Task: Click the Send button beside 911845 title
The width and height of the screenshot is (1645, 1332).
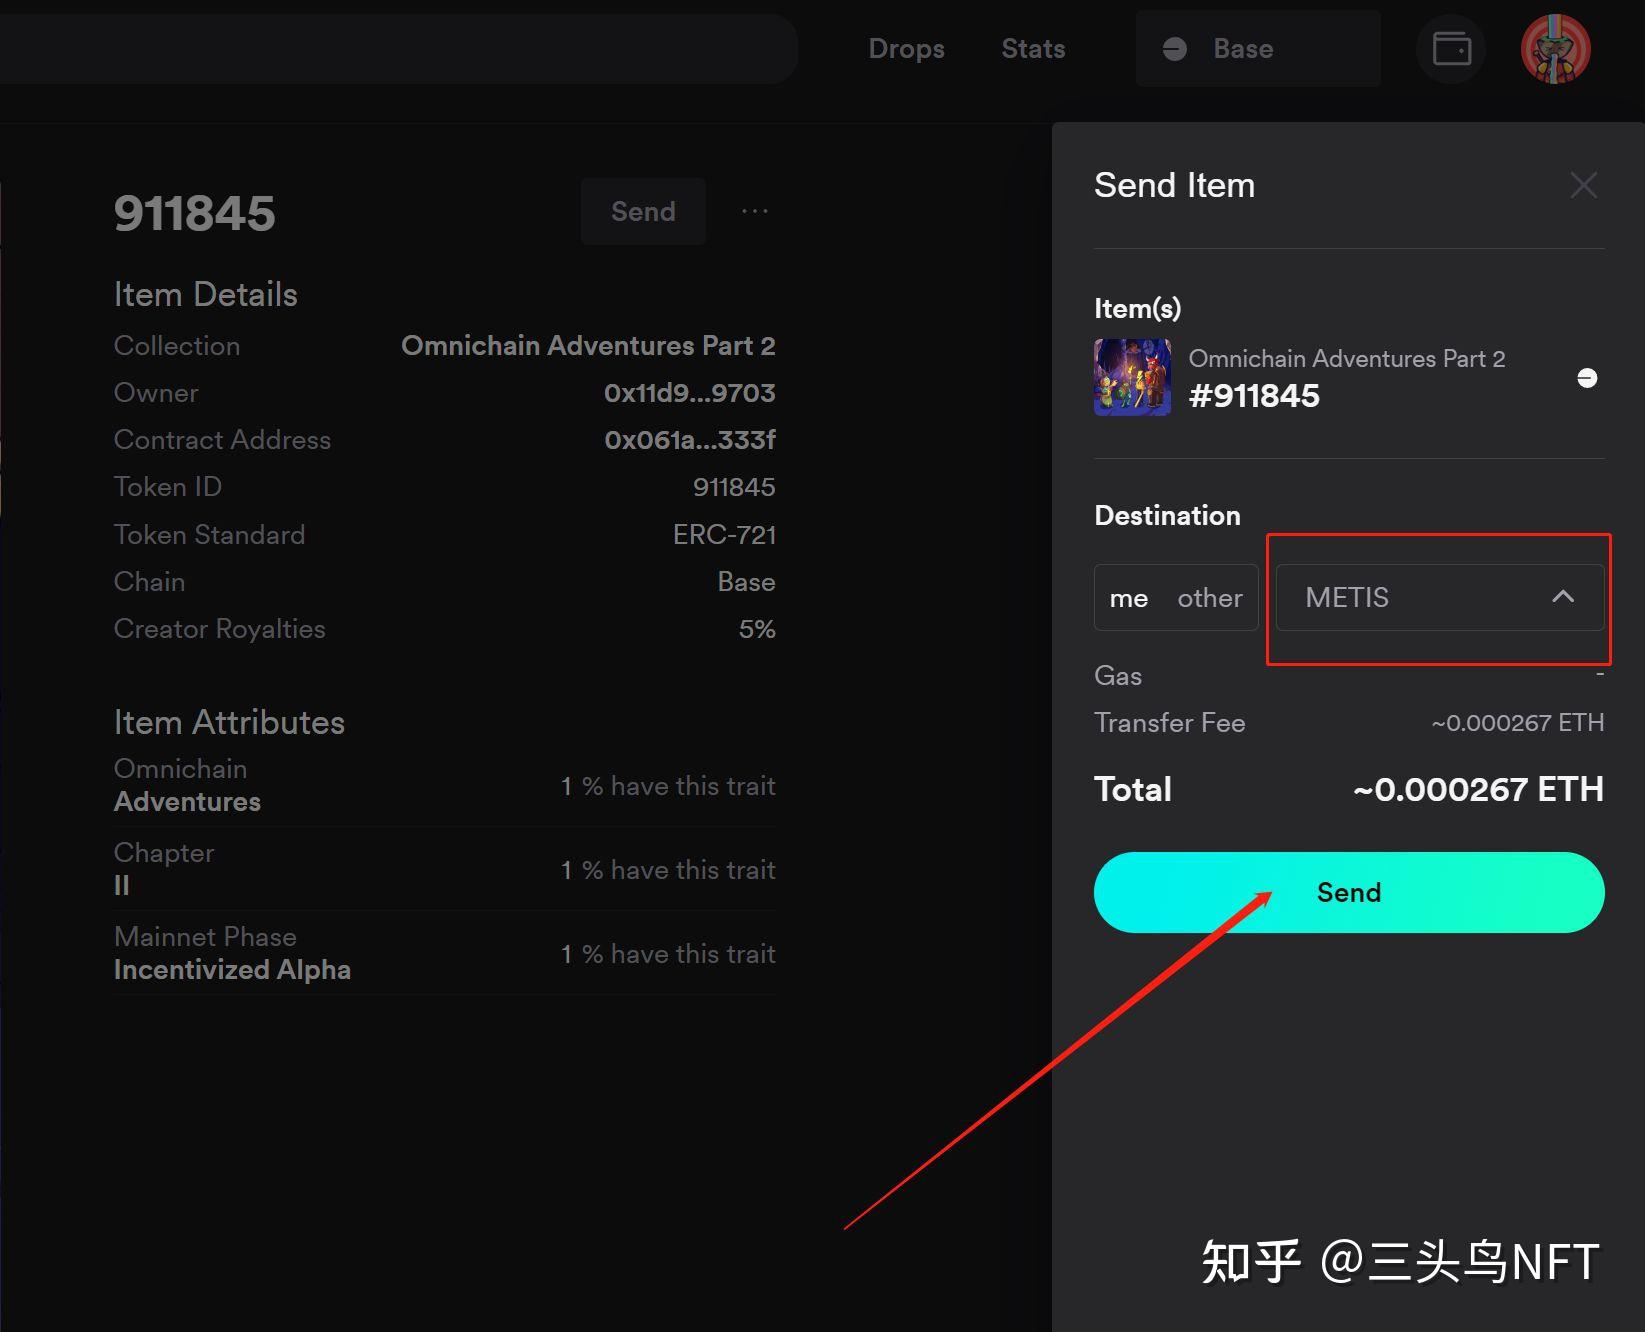Action: pyautogui.click(x=643, y=211)
